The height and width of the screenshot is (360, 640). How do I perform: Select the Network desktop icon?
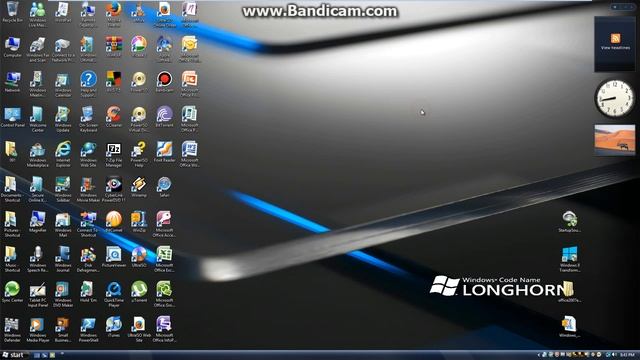pyautogui.click(x=12, y=82)
